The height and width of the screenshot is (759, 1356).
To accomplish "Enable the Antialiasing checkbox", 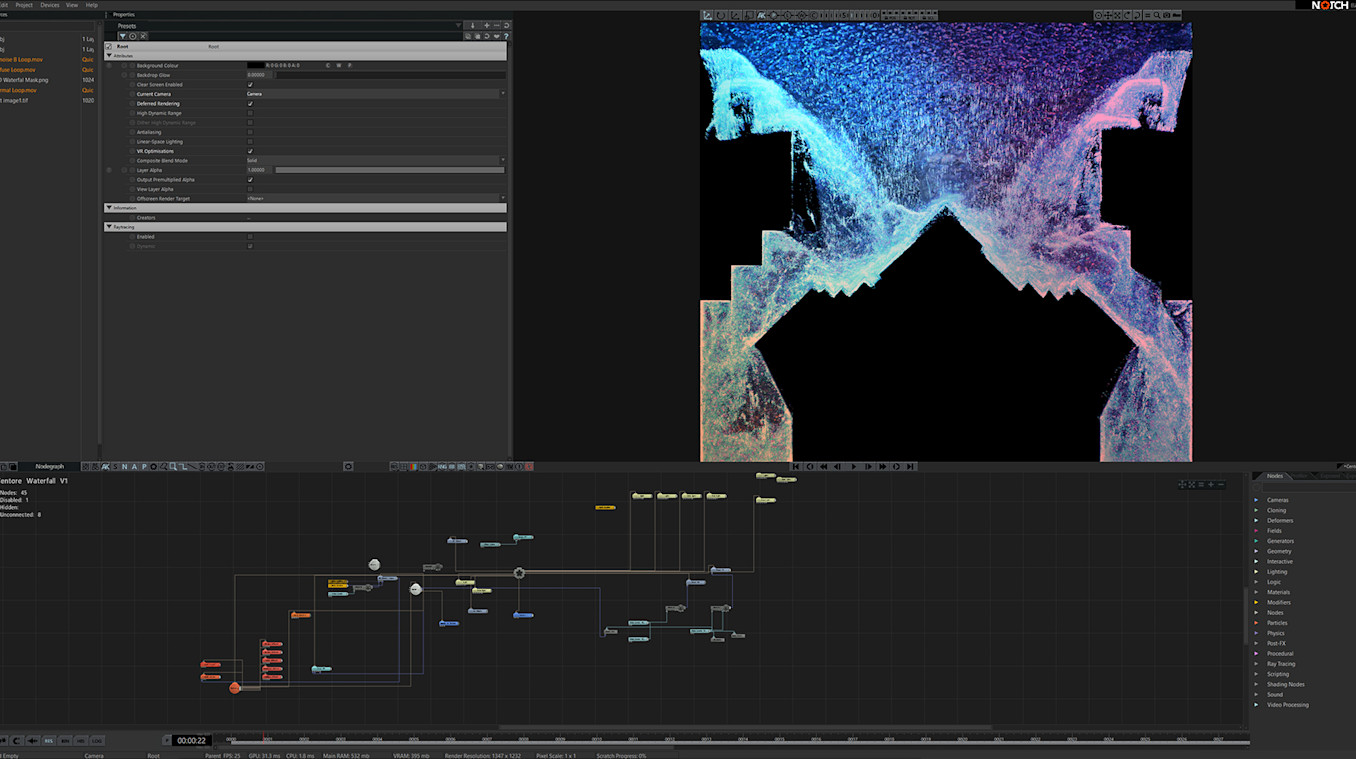I will coord(250,132).
